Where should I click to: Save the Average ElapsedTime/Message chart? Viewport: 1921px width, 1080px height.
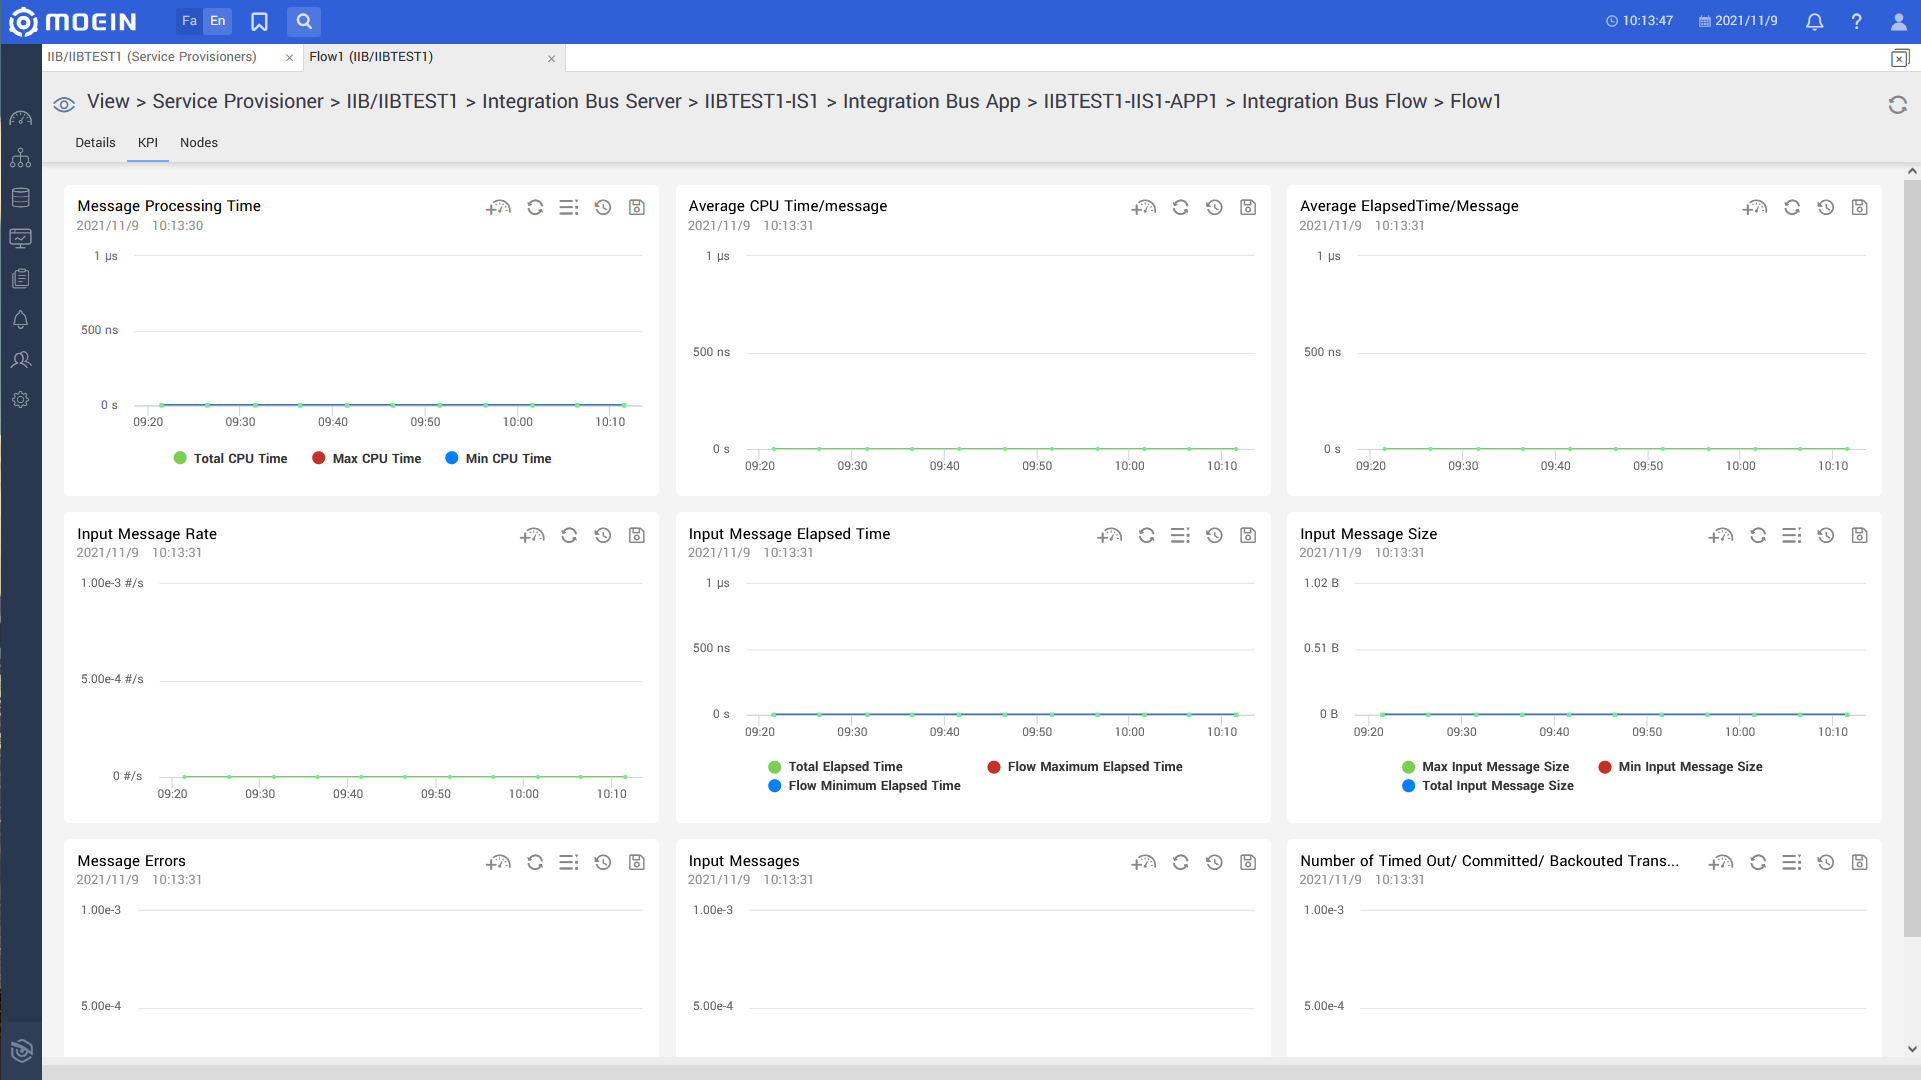(x=1859, y=207)
